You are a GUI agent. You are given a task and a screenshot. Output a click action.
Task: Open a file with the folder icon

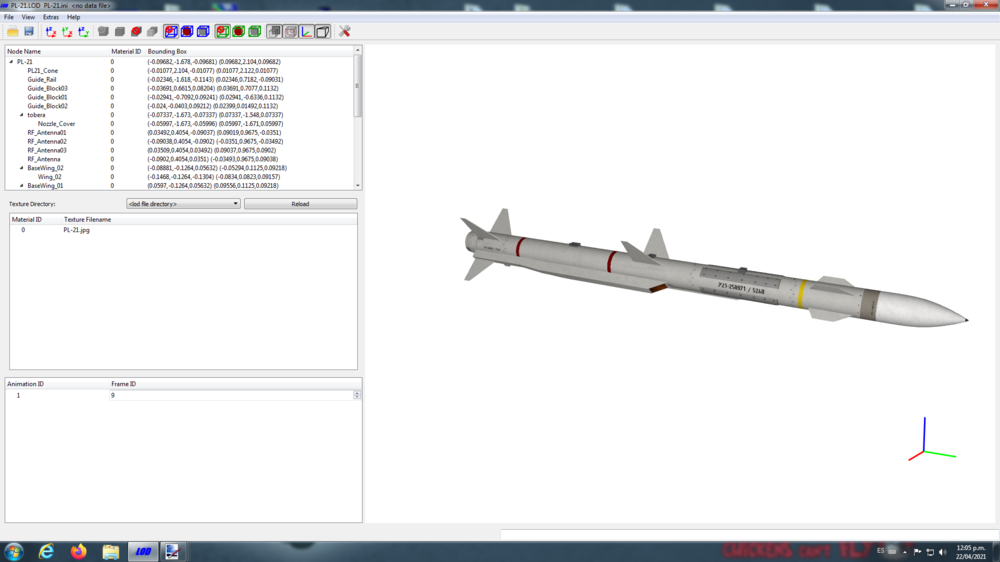click(x=13, y=31)
